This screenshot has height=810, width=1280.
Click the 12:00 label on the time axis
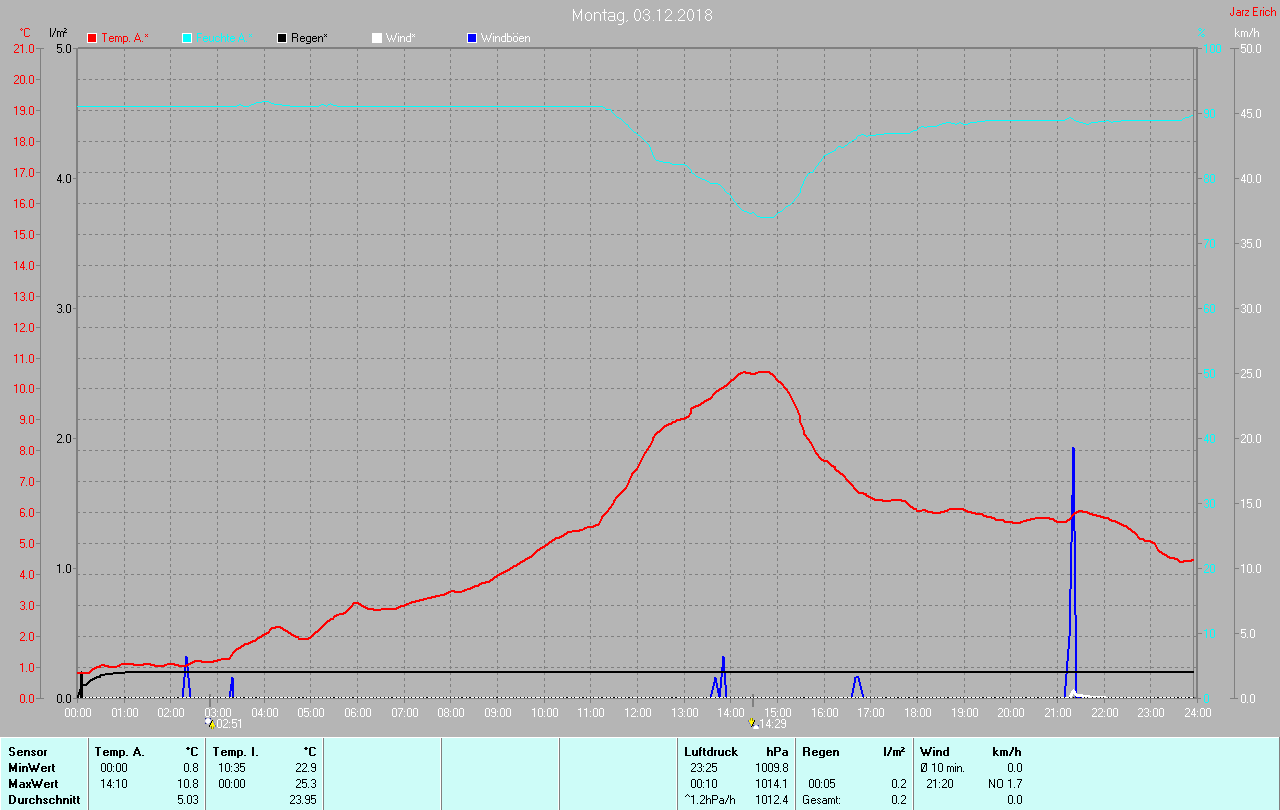638,713
